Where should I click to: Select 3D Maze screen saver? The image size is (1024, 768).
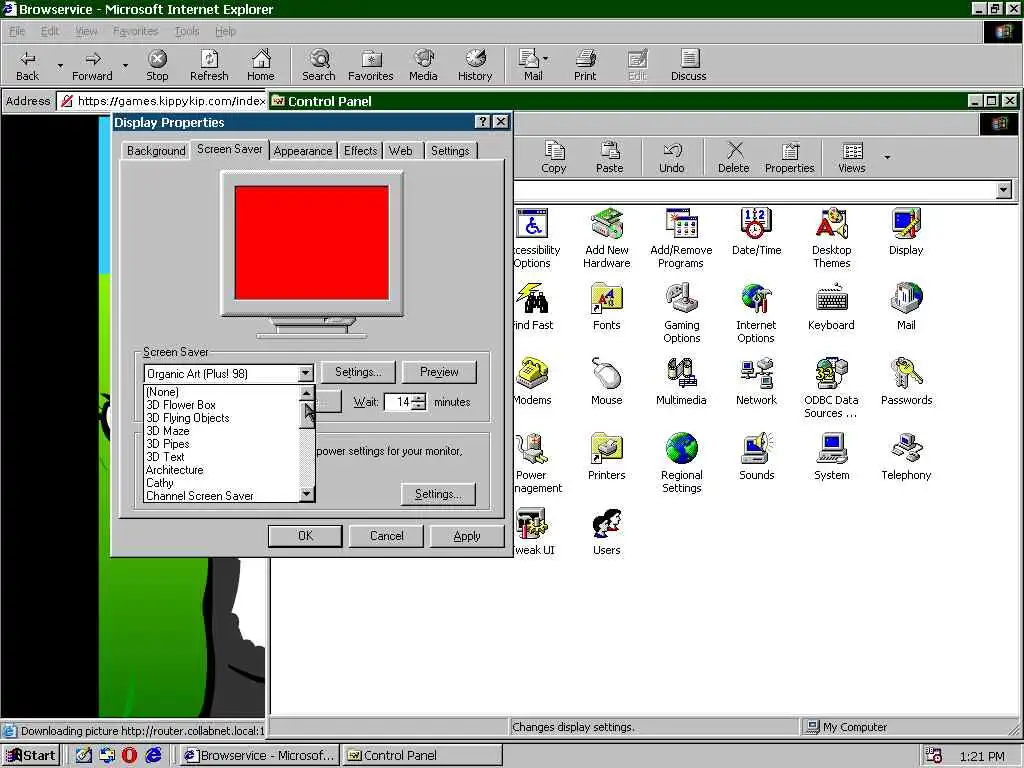(221, 431)
